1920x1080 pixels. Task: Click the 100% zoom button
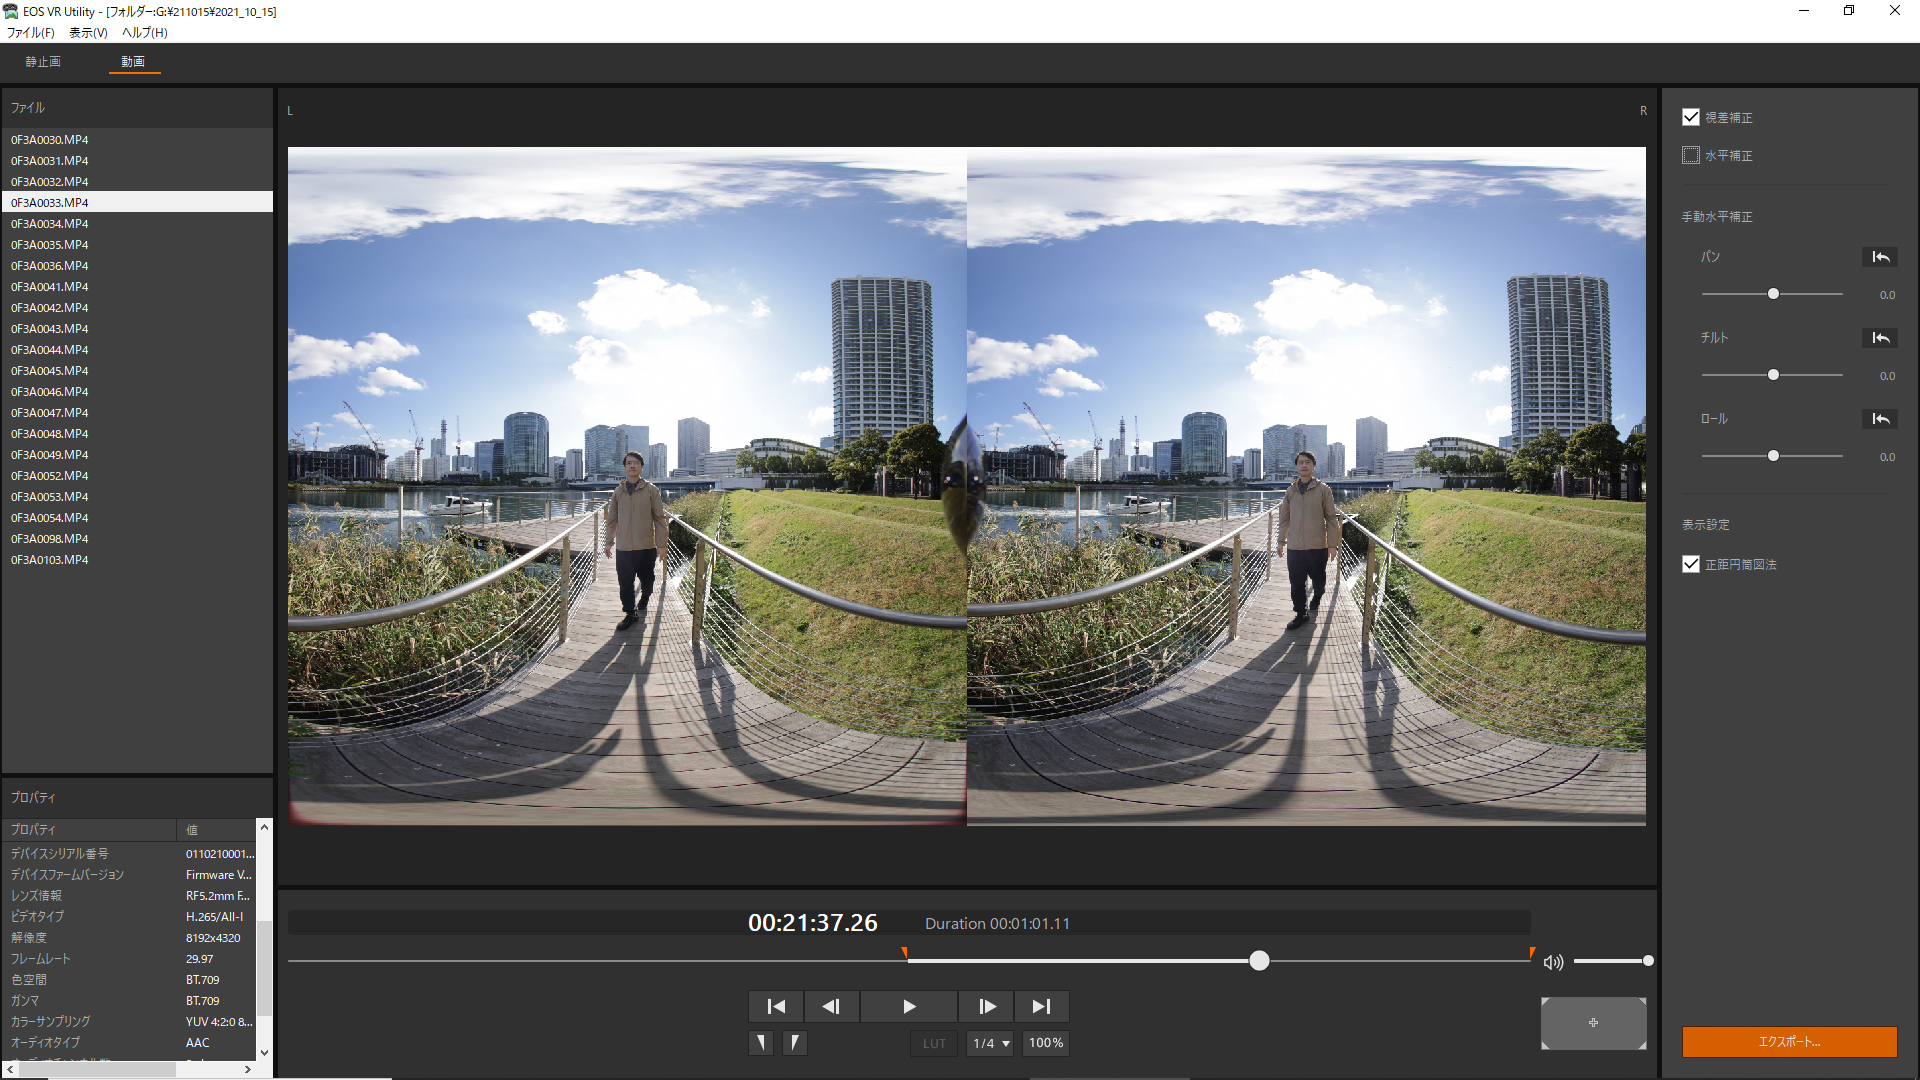pyautogui.click(x=1046, y=1043)
